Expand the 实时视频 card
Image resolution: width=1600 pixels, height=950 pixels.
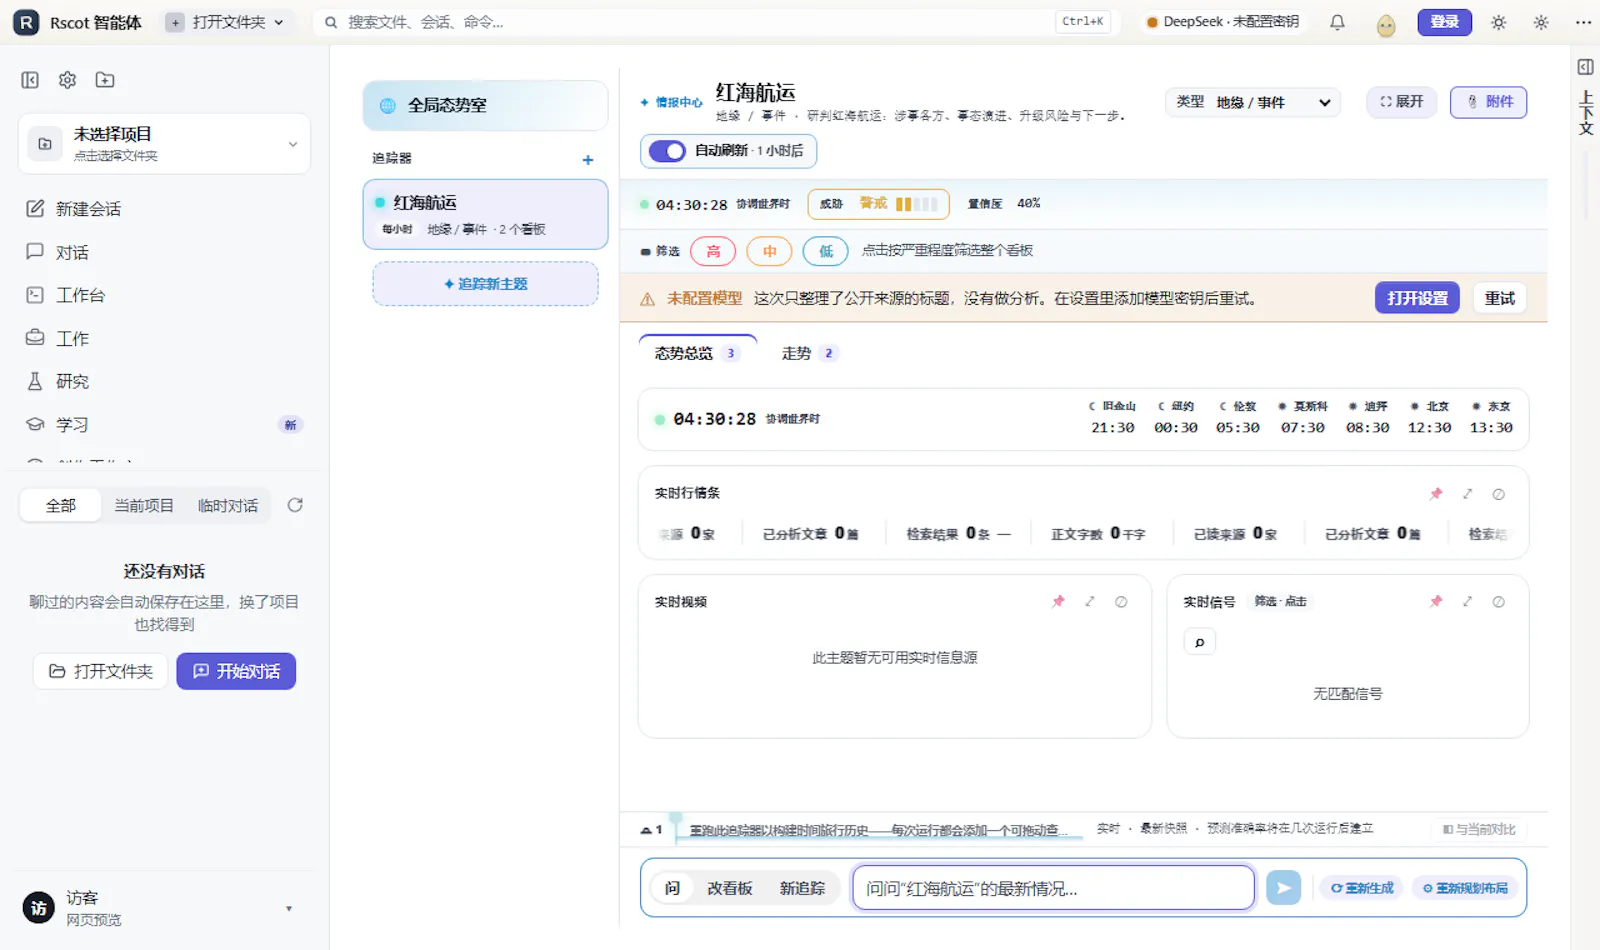1090,602
